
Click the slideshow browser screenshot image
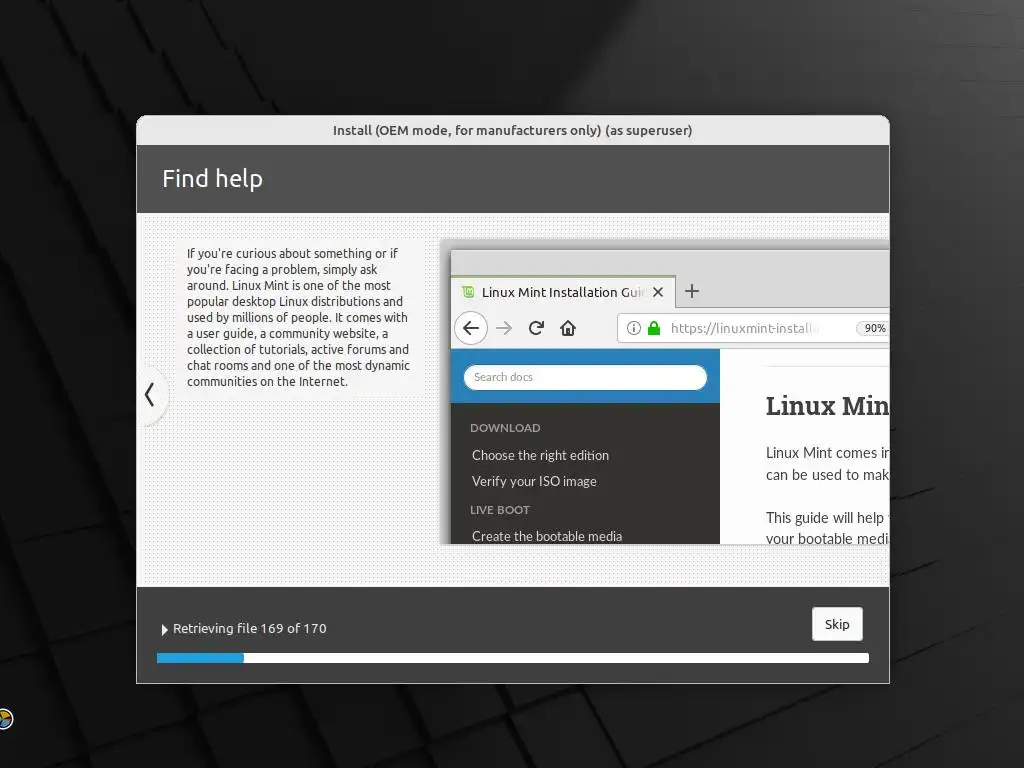(x=665, y=392)
